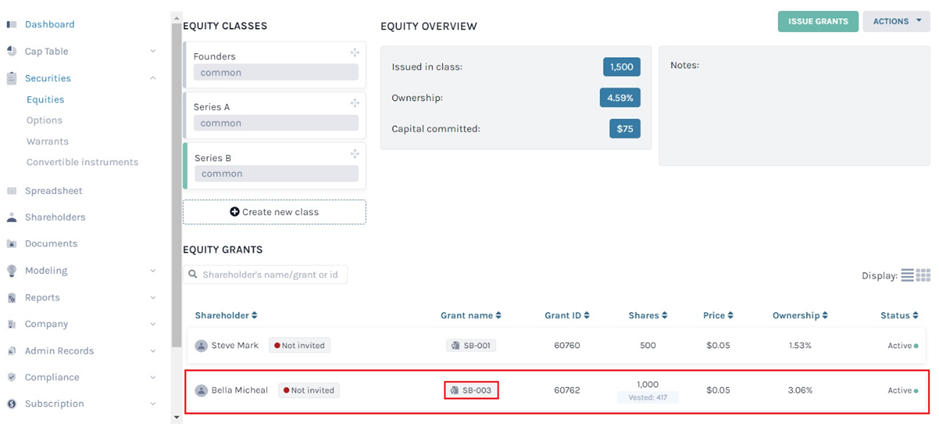This screenshot has width=939, height=424.
Task: Click the Cap Table pie chart icon
Action: click(12, 52)
